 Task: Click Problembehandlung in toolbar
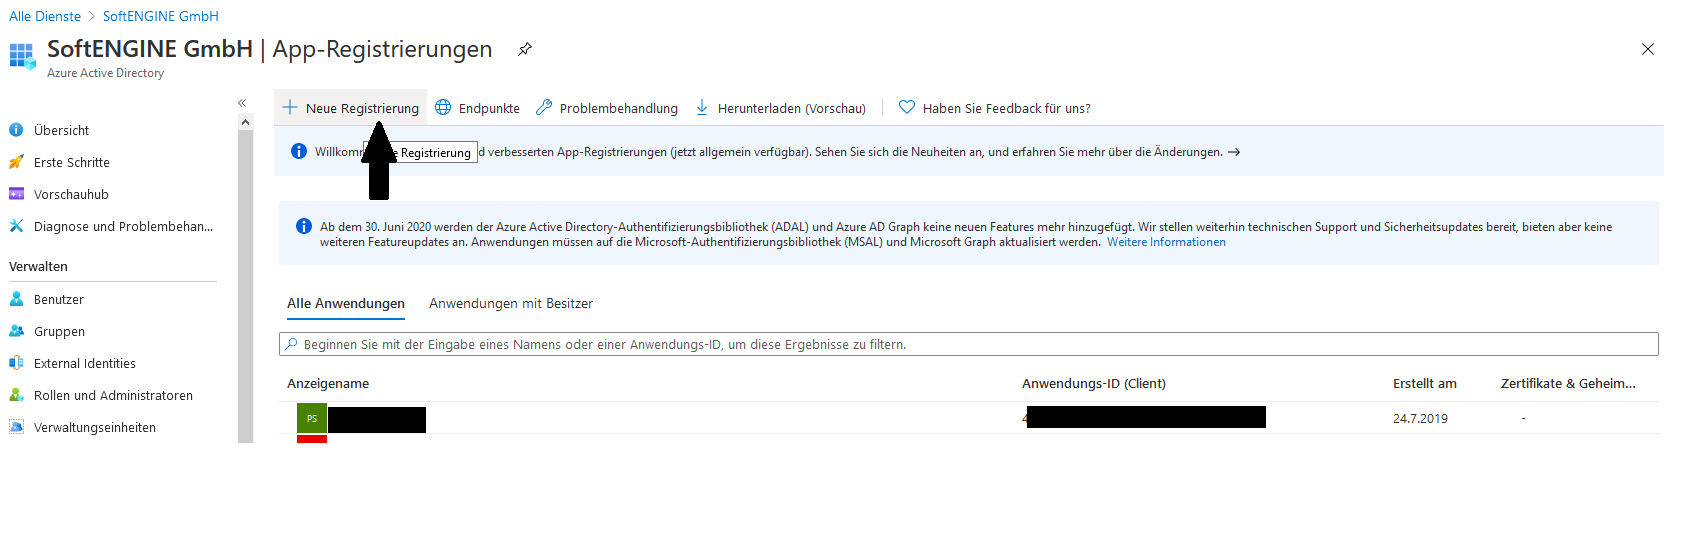[x=607, y=108]
